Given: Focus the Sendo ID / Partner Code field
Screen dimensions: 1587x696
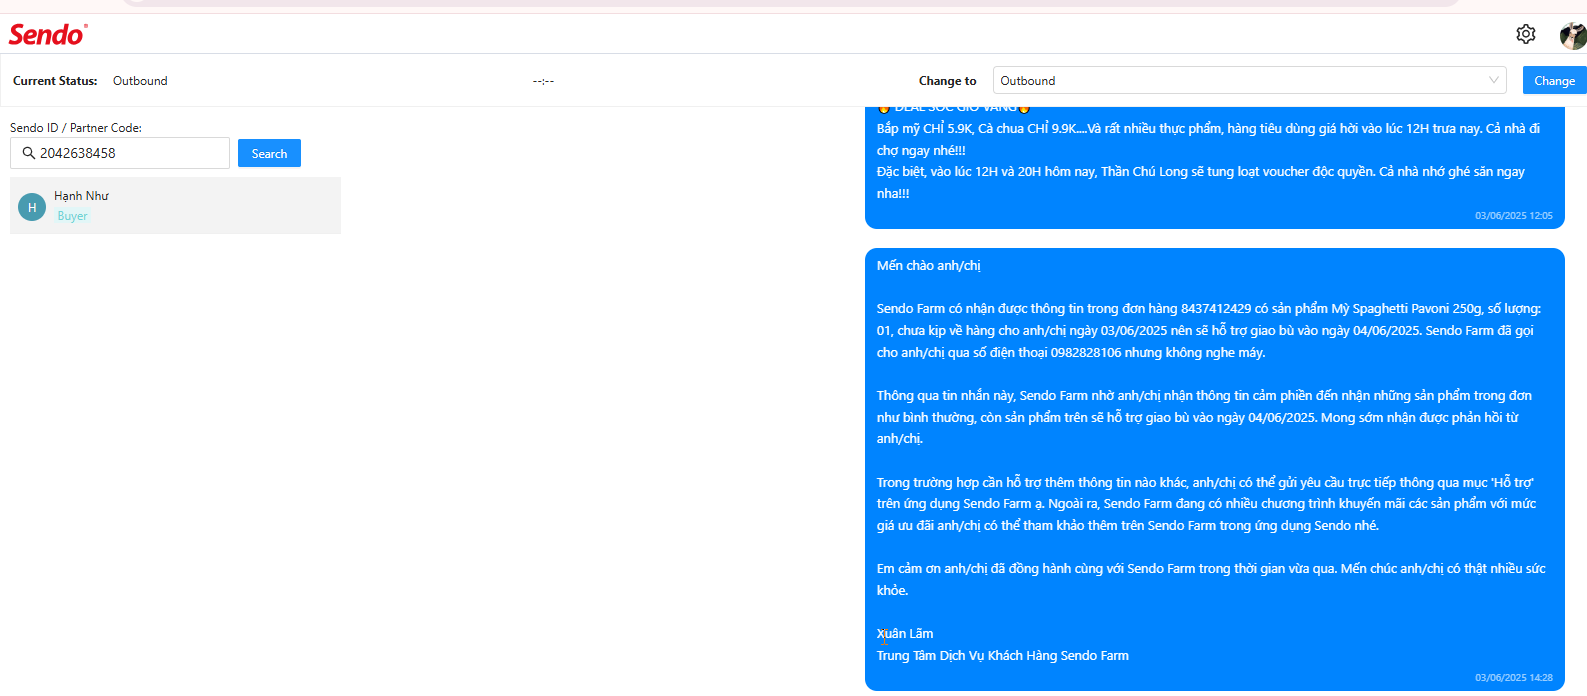Looking at the screenshot, I should point(120,153).
